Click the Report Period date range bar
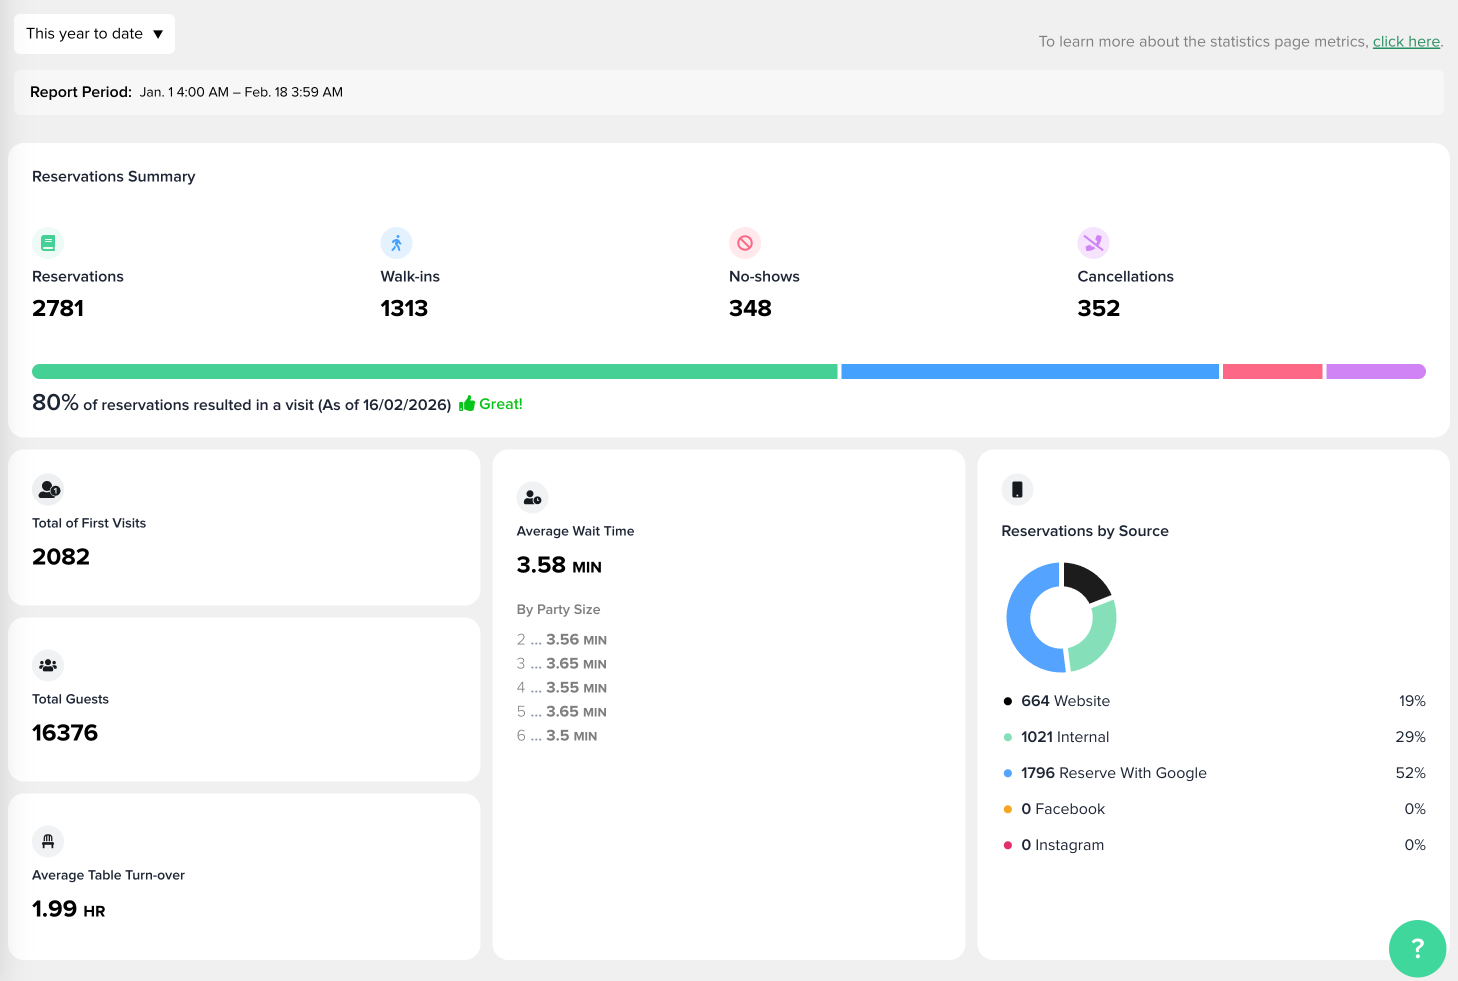This screenshot has height=981, width=1458. pos(728,92)
